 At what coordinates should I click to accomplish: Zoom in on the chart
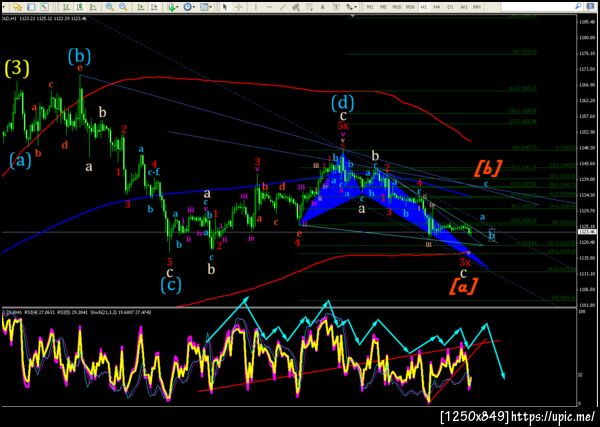[109, 7]
